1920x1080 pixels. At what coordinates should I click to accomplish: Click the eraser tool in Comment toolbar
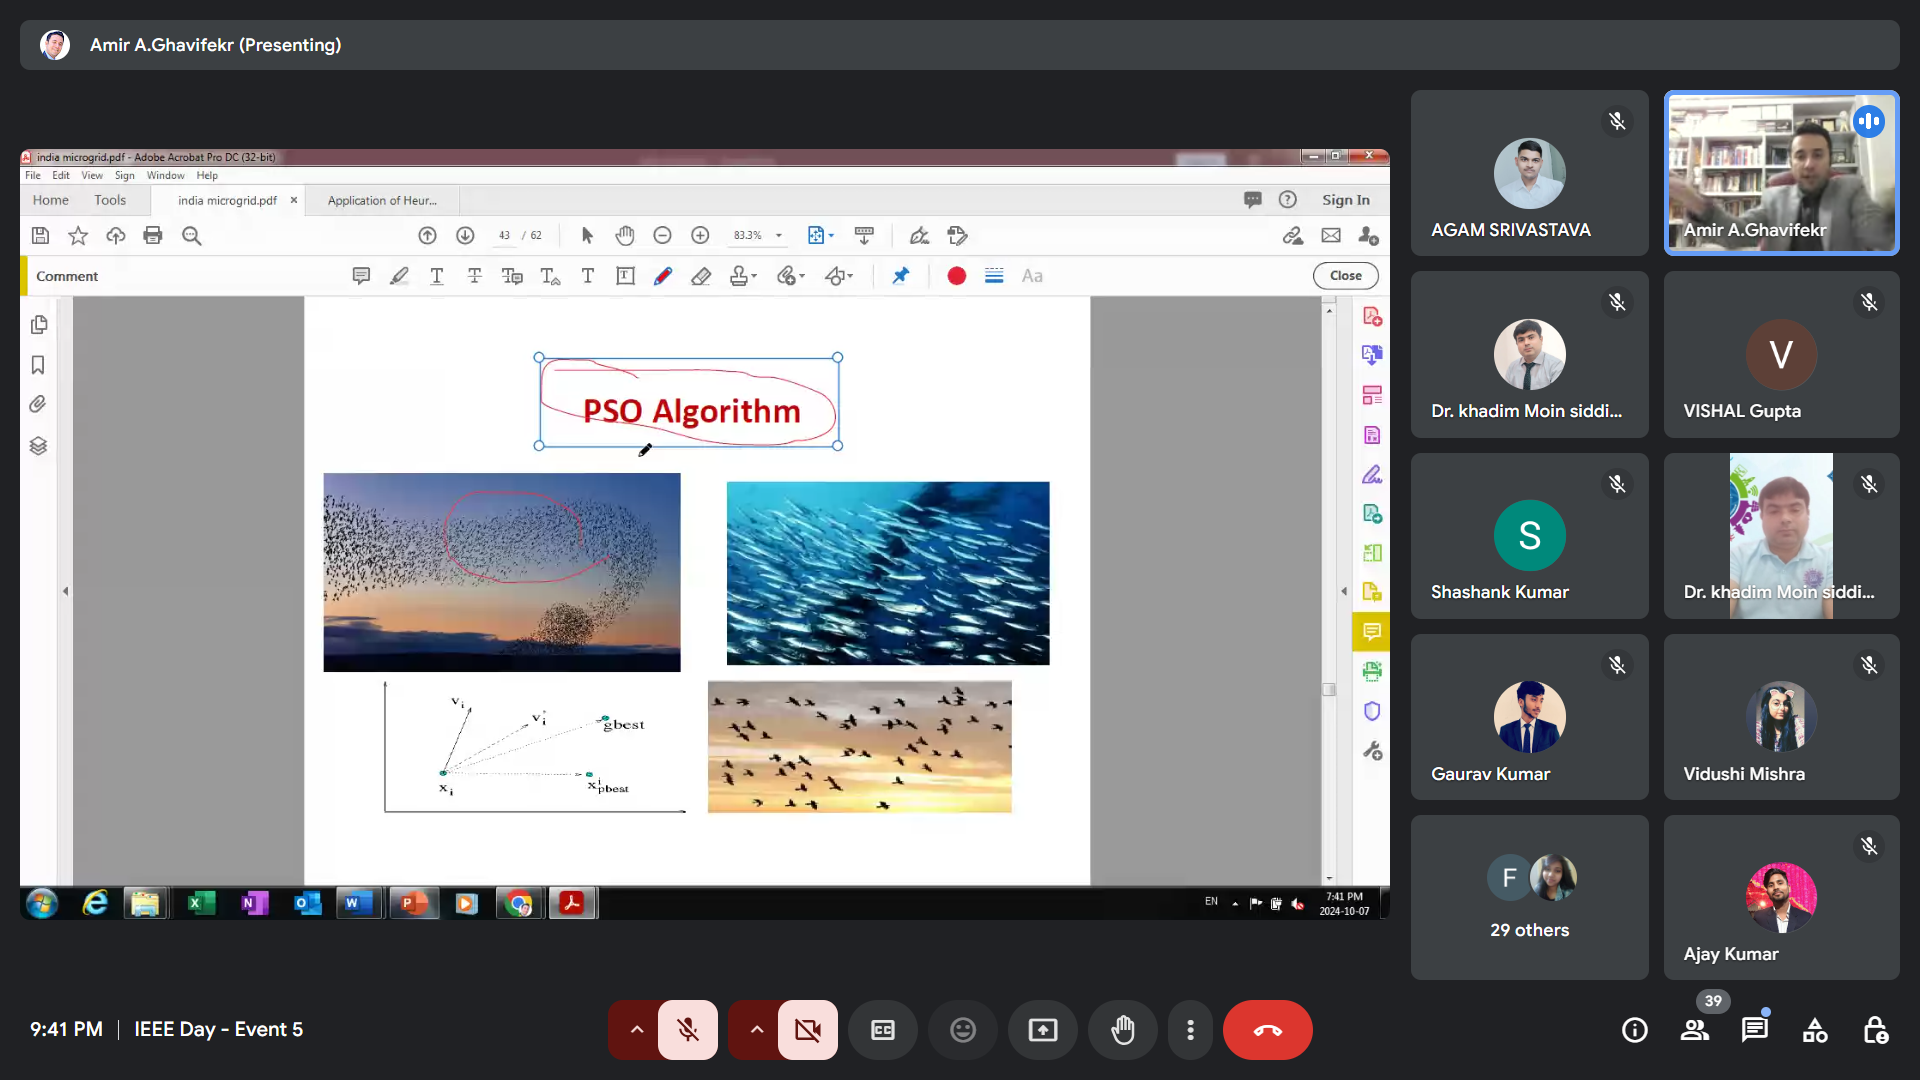(x=701, y=276)
